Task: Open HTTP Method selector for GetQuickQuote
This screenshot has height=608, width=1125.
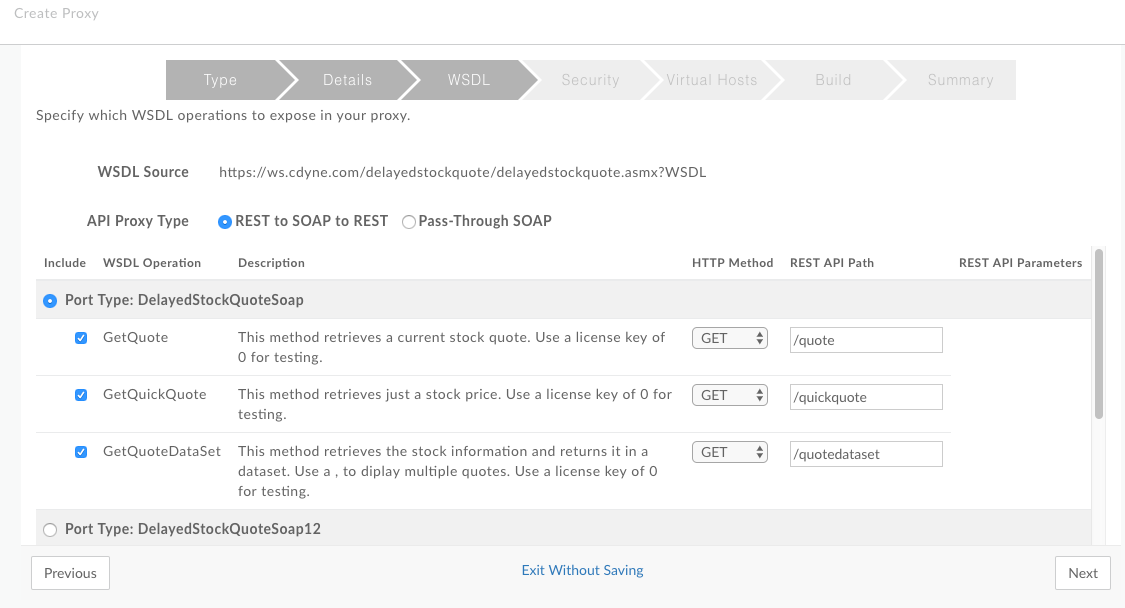Action: tap(730, 395)
